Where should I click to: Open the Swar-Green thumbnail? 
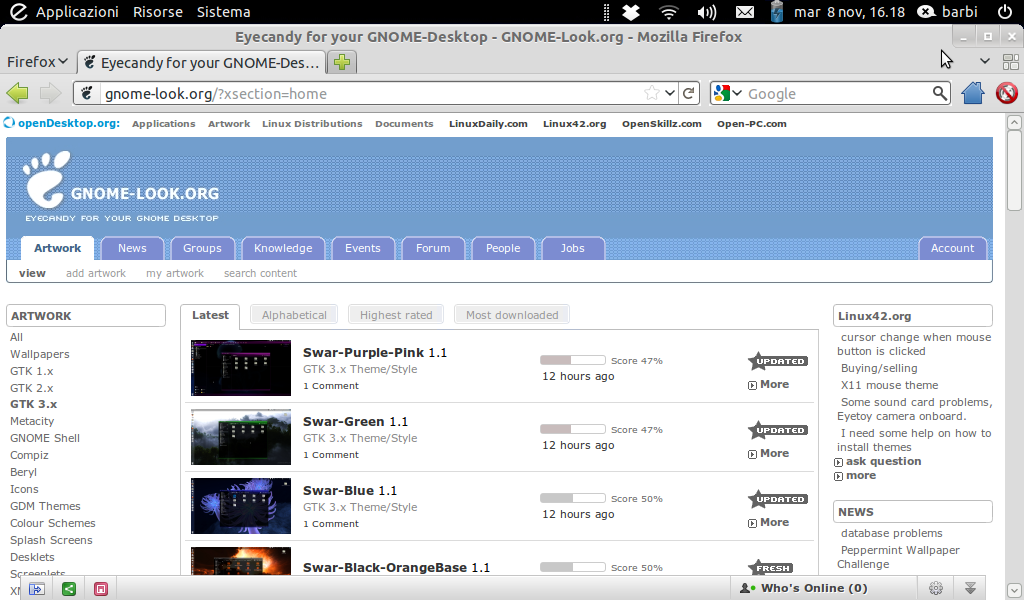240,437
